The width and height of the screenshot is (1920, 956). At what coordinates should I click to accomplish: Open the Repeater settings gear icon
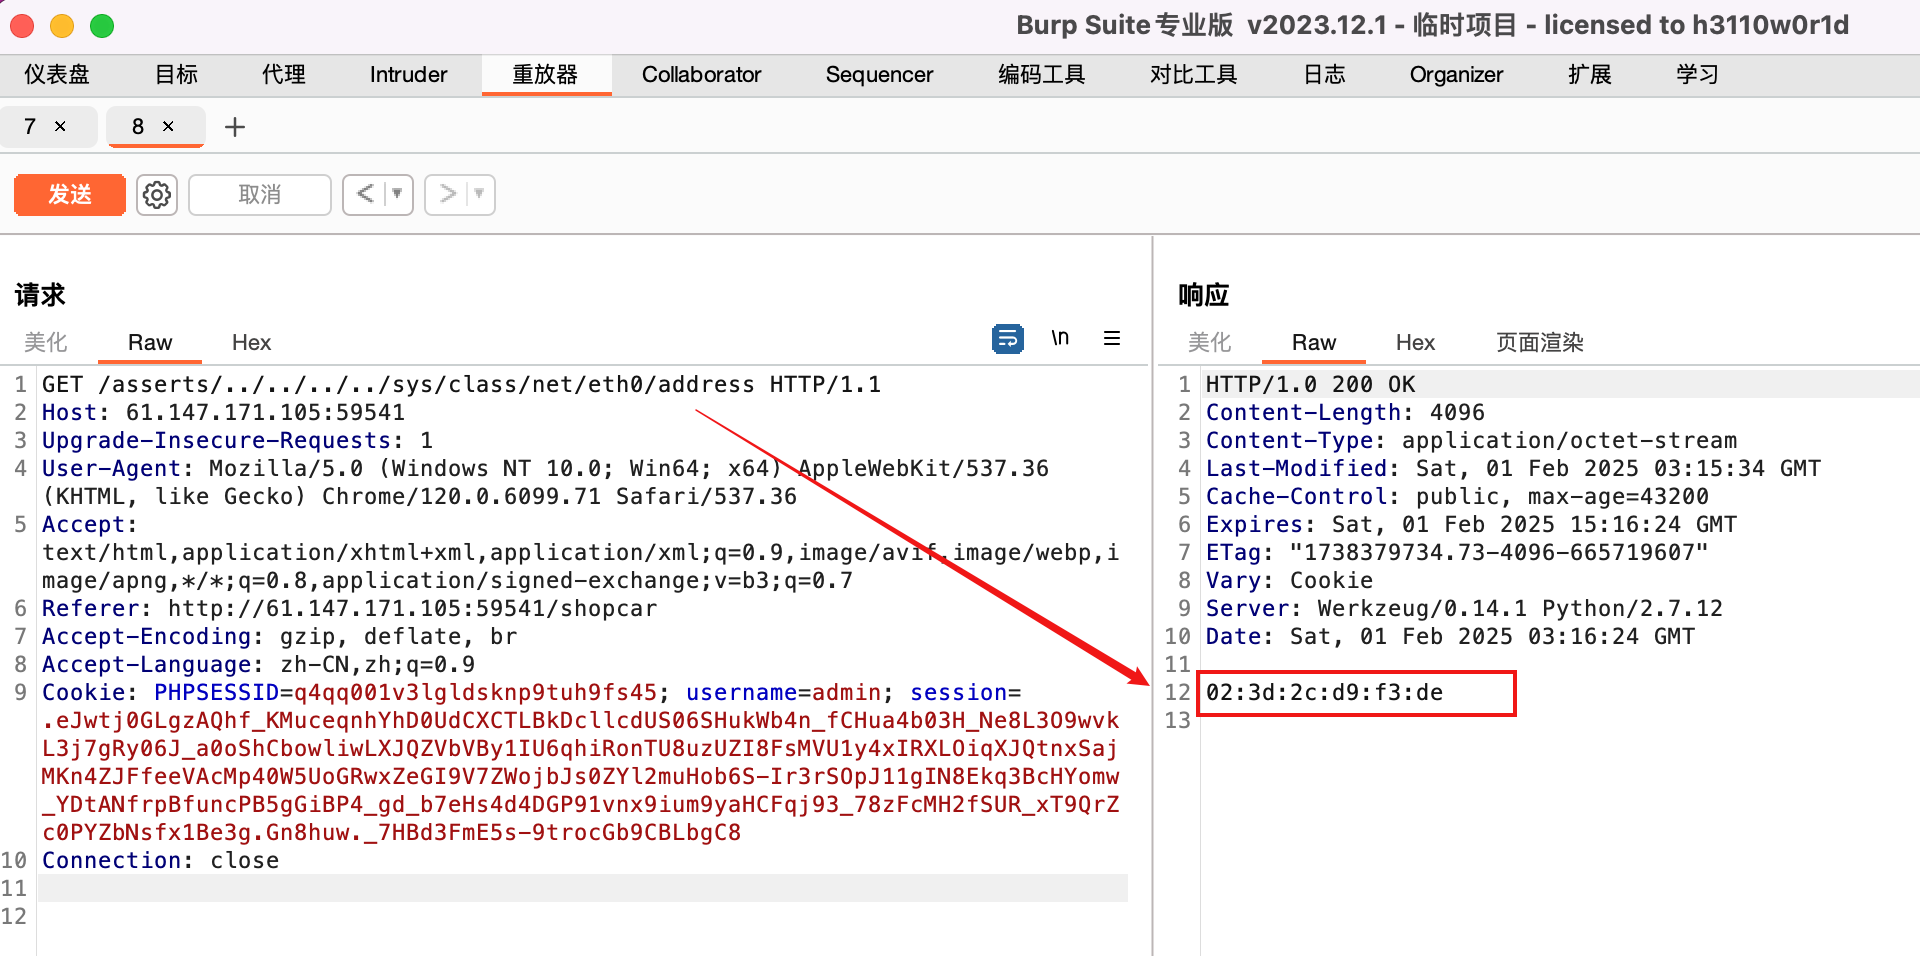(x=156, y=194)
